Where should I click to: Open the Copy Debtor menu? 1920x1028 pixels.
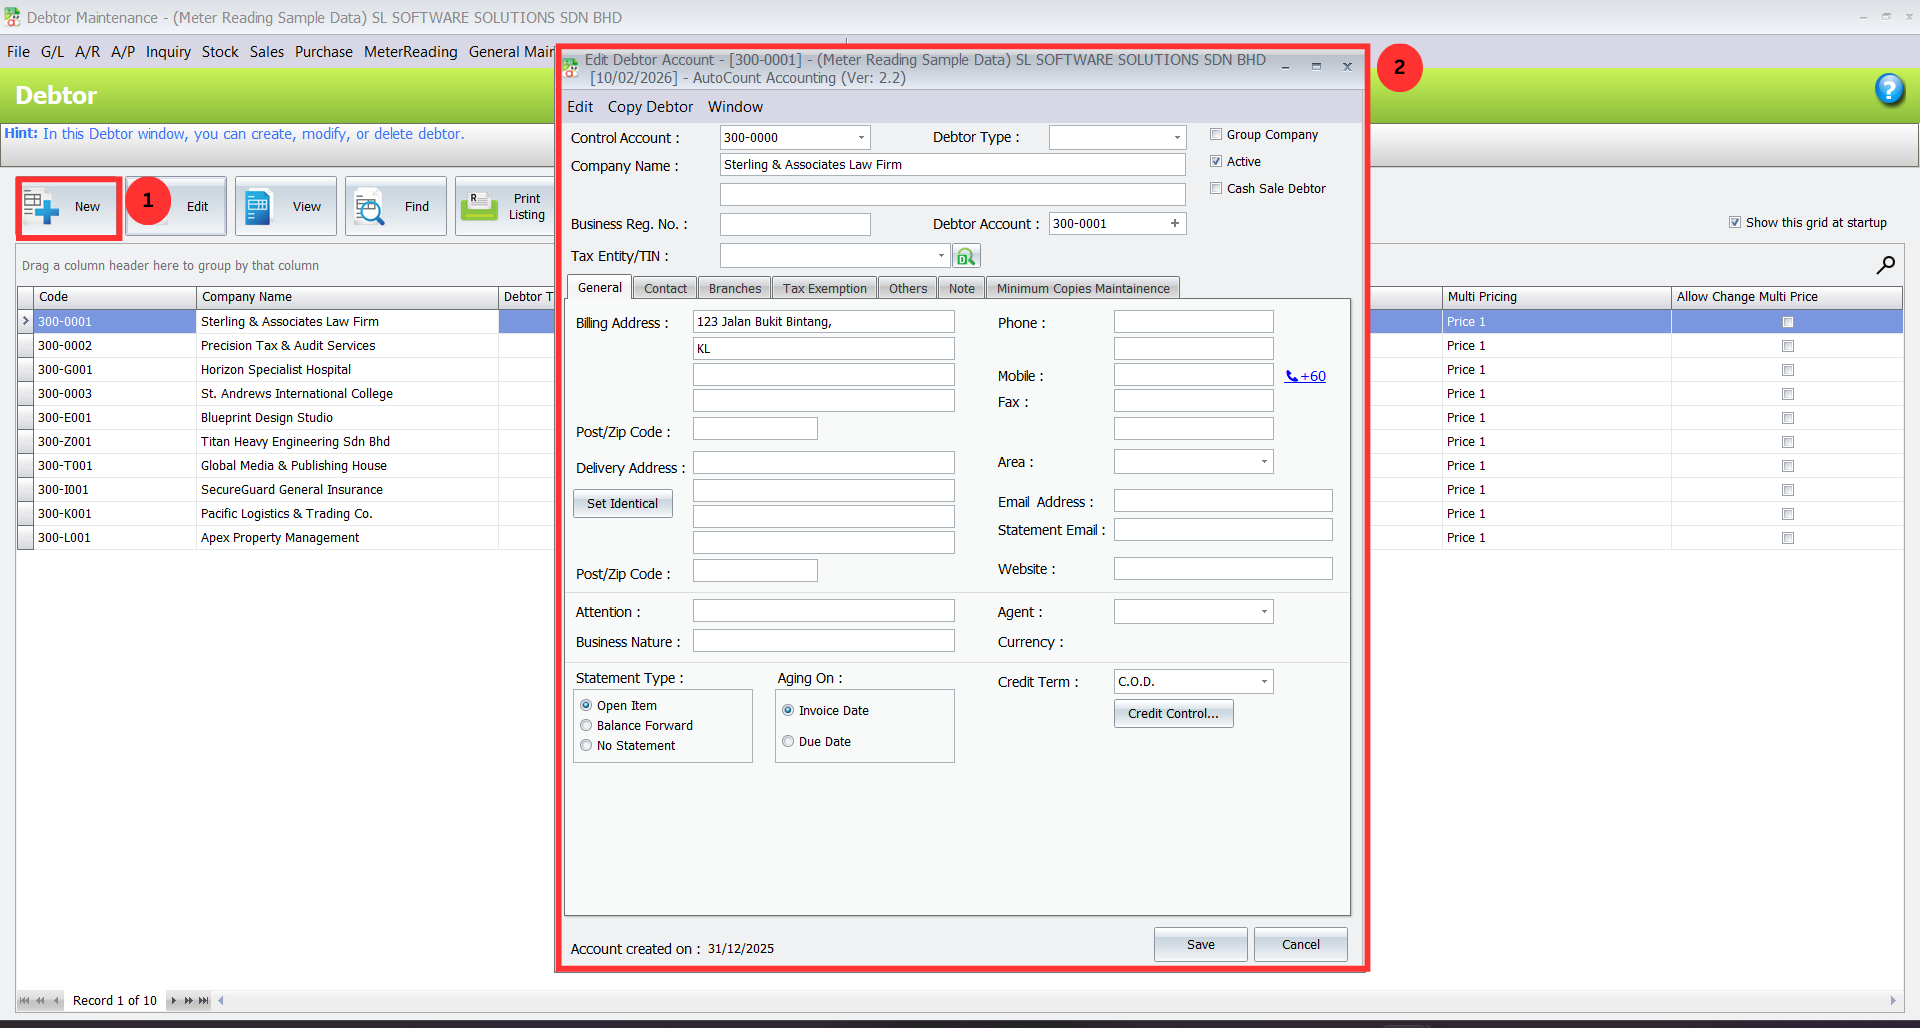(x=650, y=107)
